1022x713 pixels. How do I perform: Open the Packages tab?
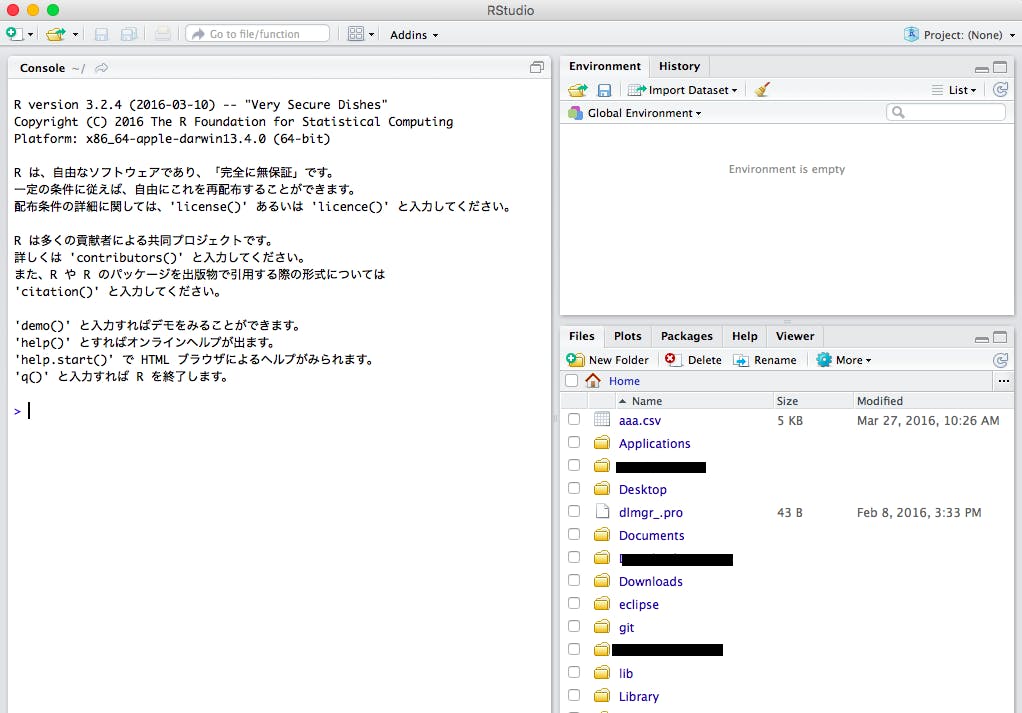pyautogui.click(x=686, y=336)
